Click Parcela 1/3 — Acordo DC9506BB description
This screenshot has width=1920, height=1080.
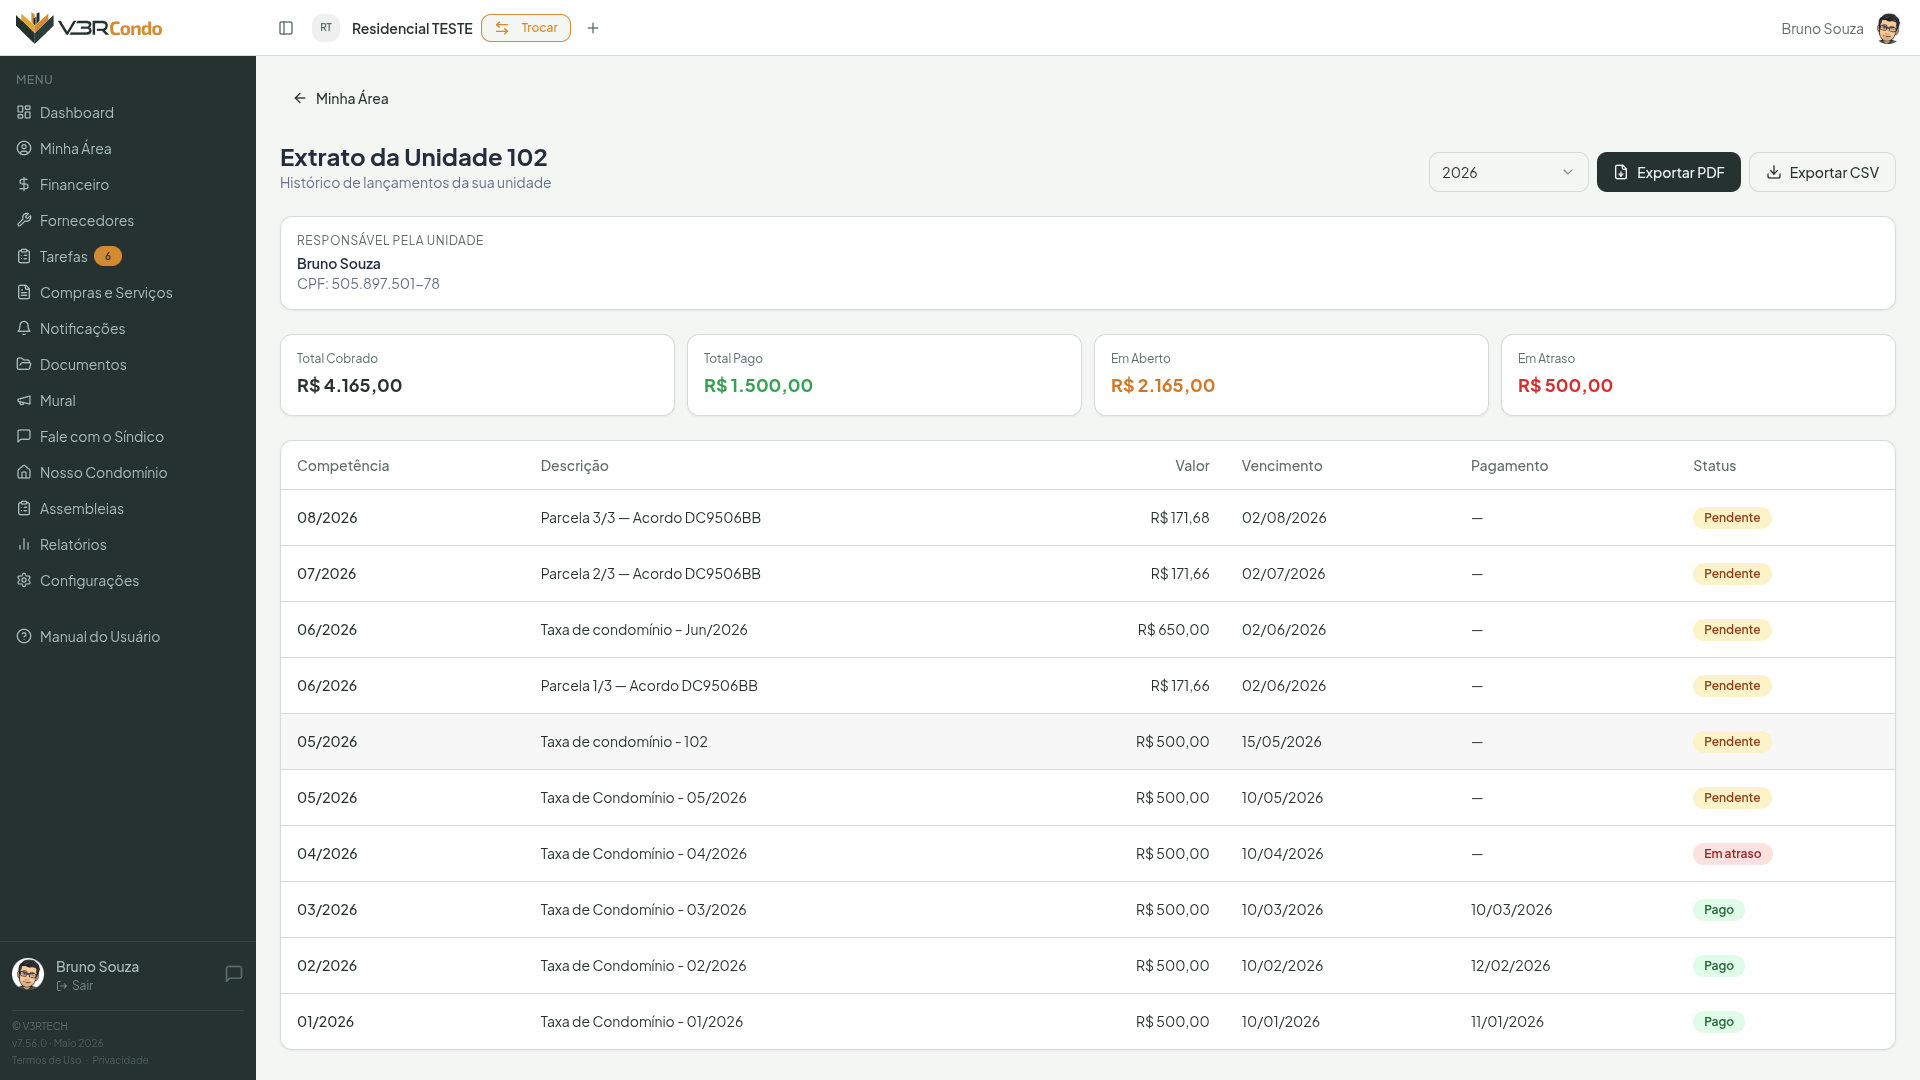(x=649, y=685)
